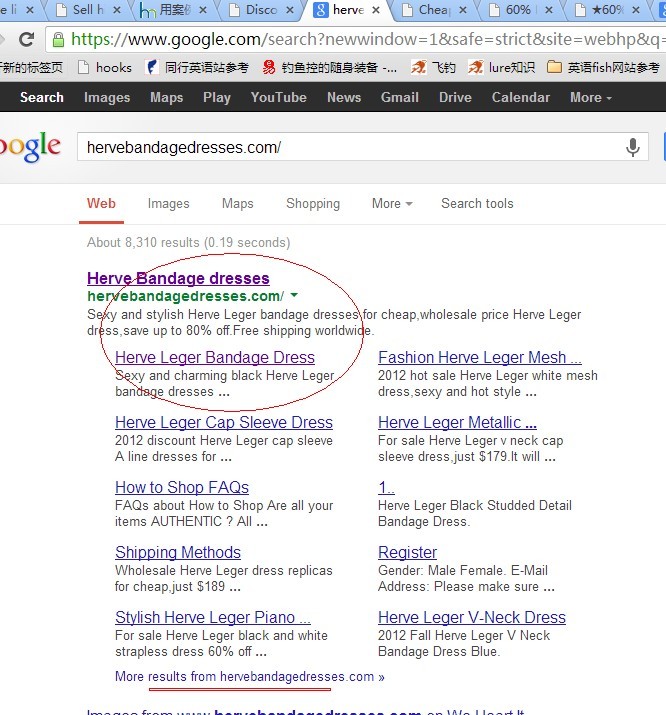Open Gmail from the Google bar

[x=400, y=97]
